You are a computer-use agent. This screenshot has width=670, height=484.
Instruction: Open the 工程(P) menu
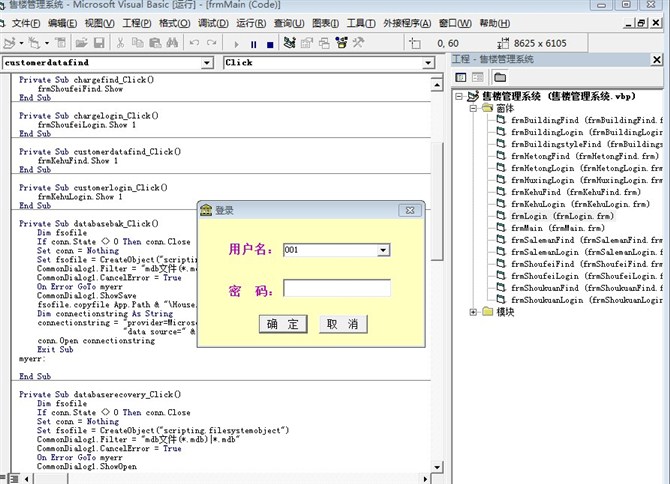pos(137,23)
